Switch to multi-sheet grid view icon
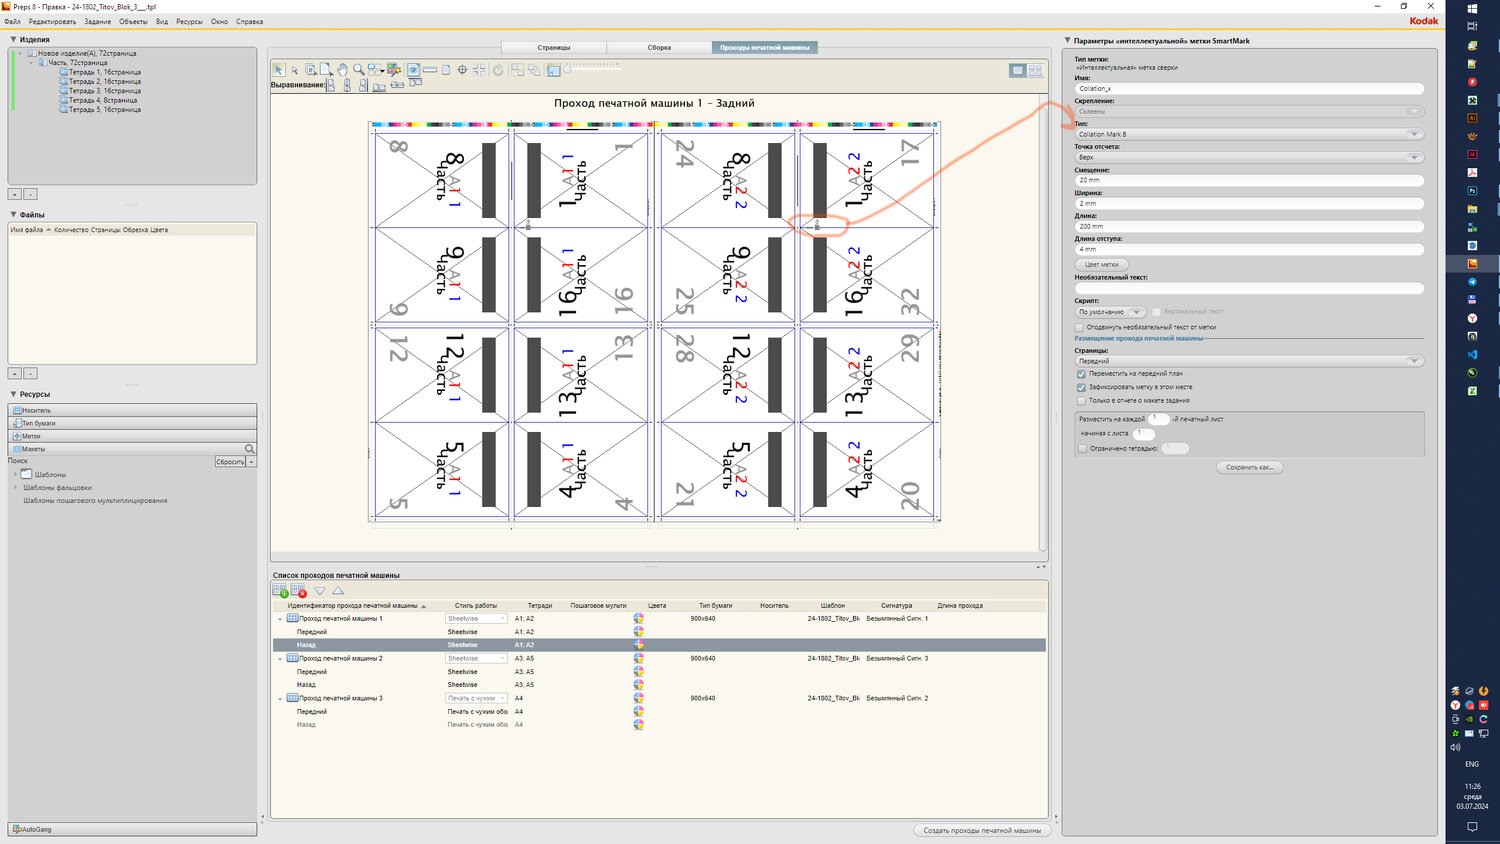1500x844 pixels. tap(1035, 70)
